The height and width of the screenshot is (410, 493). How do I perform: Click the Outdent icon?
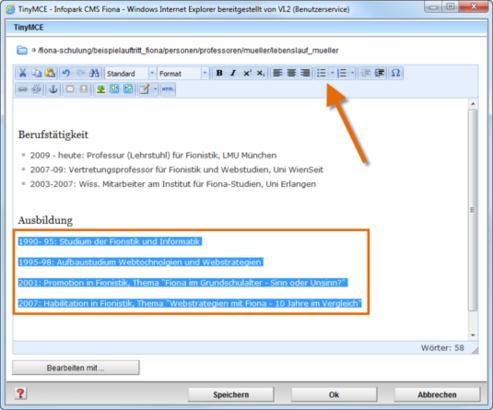(x=366, y=73)
